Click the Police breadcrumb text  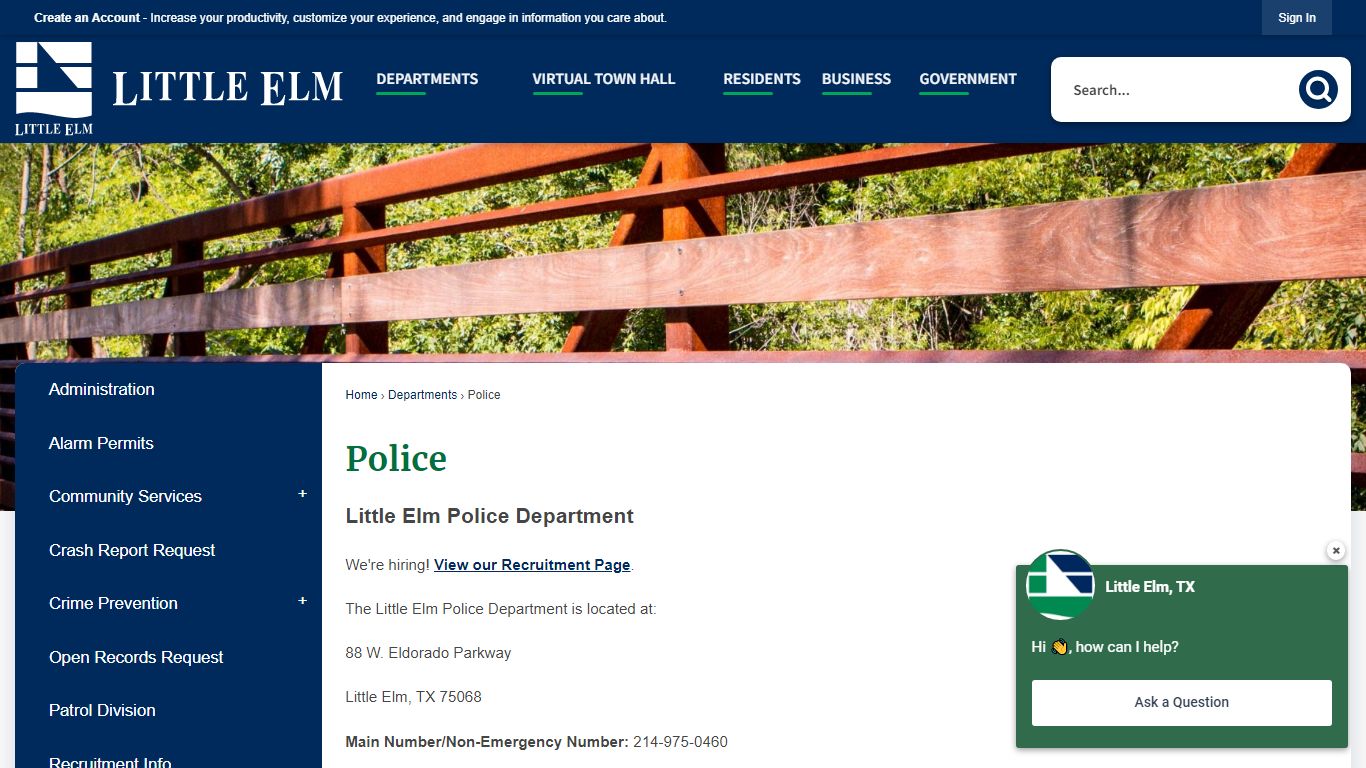(484, 395)
